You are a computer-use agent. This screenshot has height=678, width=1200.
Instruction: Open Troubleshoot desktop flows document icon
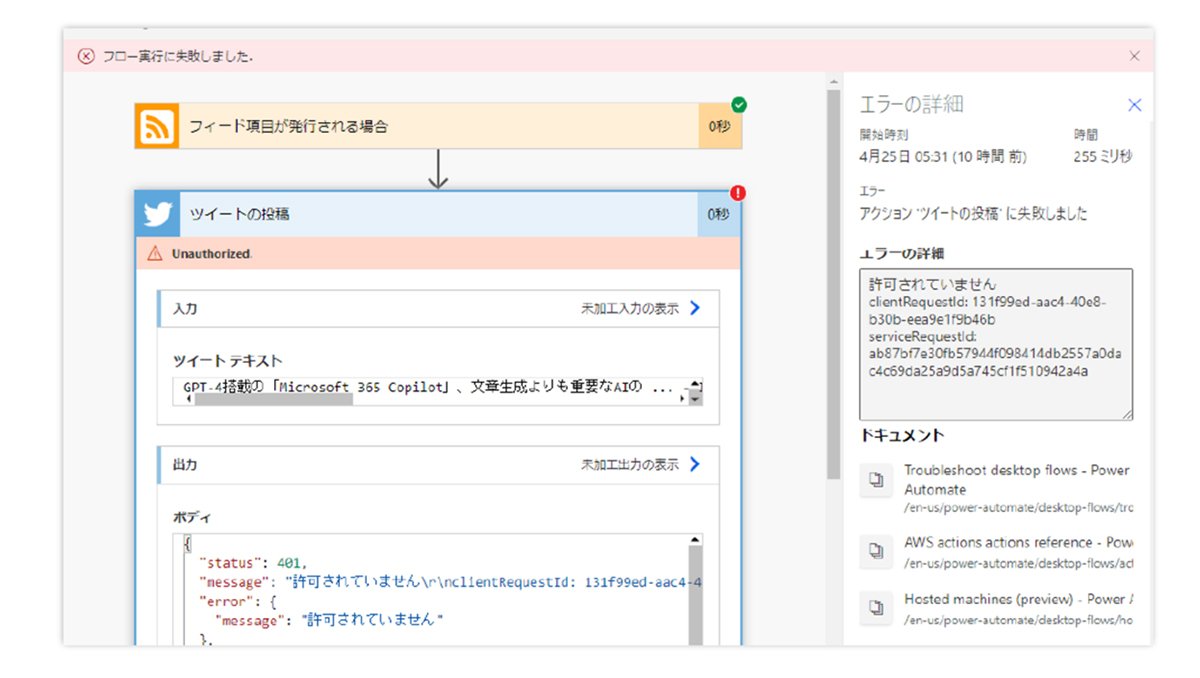pos(876,481)
